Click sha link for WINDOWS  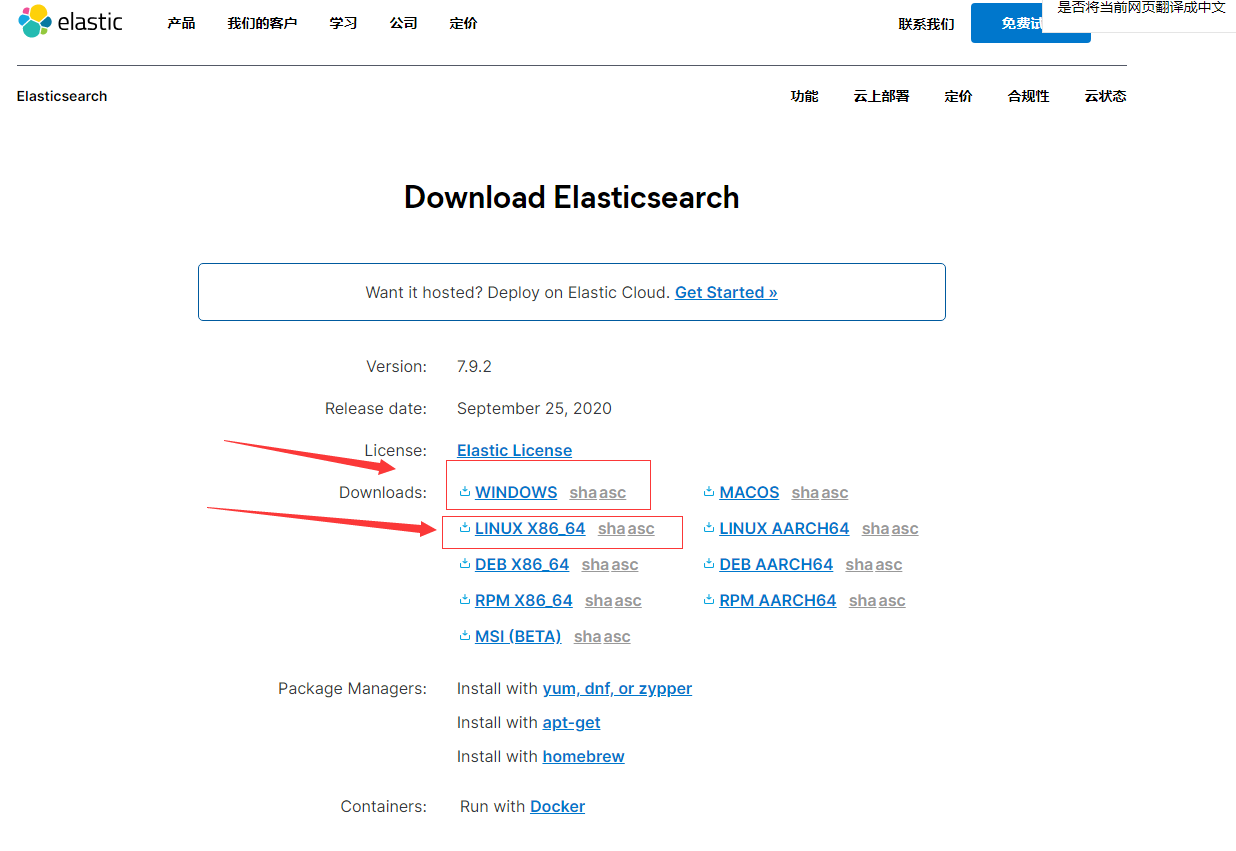pyautogui.click(x=583, y=492)
